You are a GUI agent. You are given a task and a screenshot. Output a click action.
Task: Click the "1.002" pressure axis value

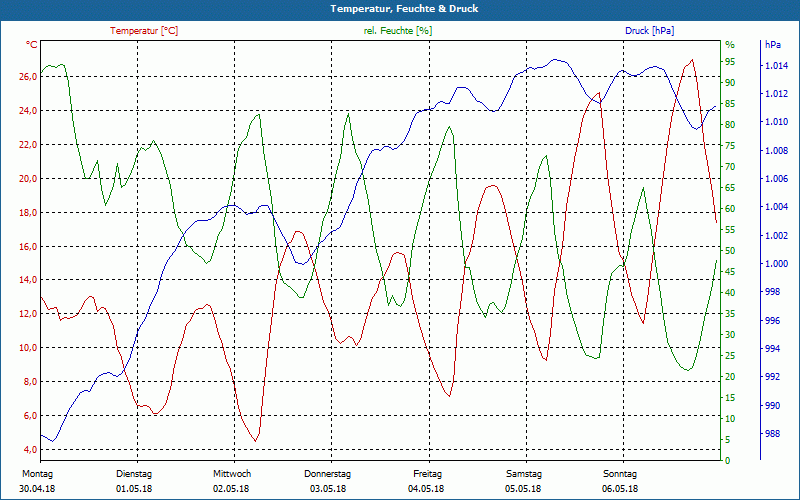pos(776,236)
